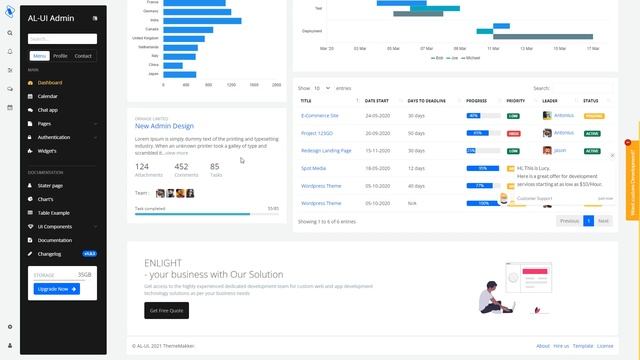Click the Hire us footer link

561,346
